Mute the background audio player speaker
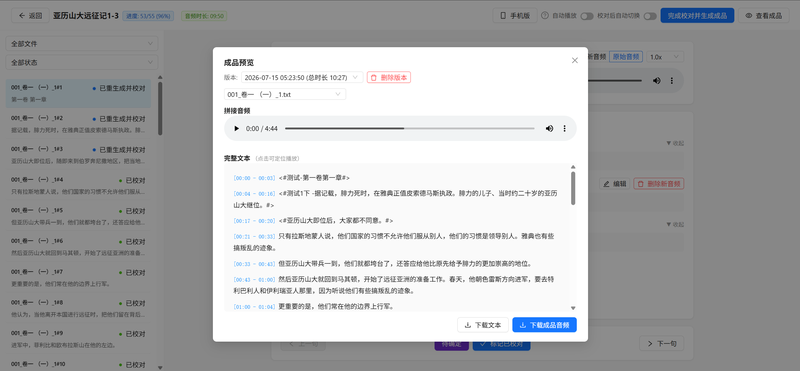 (x=657, y=81)
